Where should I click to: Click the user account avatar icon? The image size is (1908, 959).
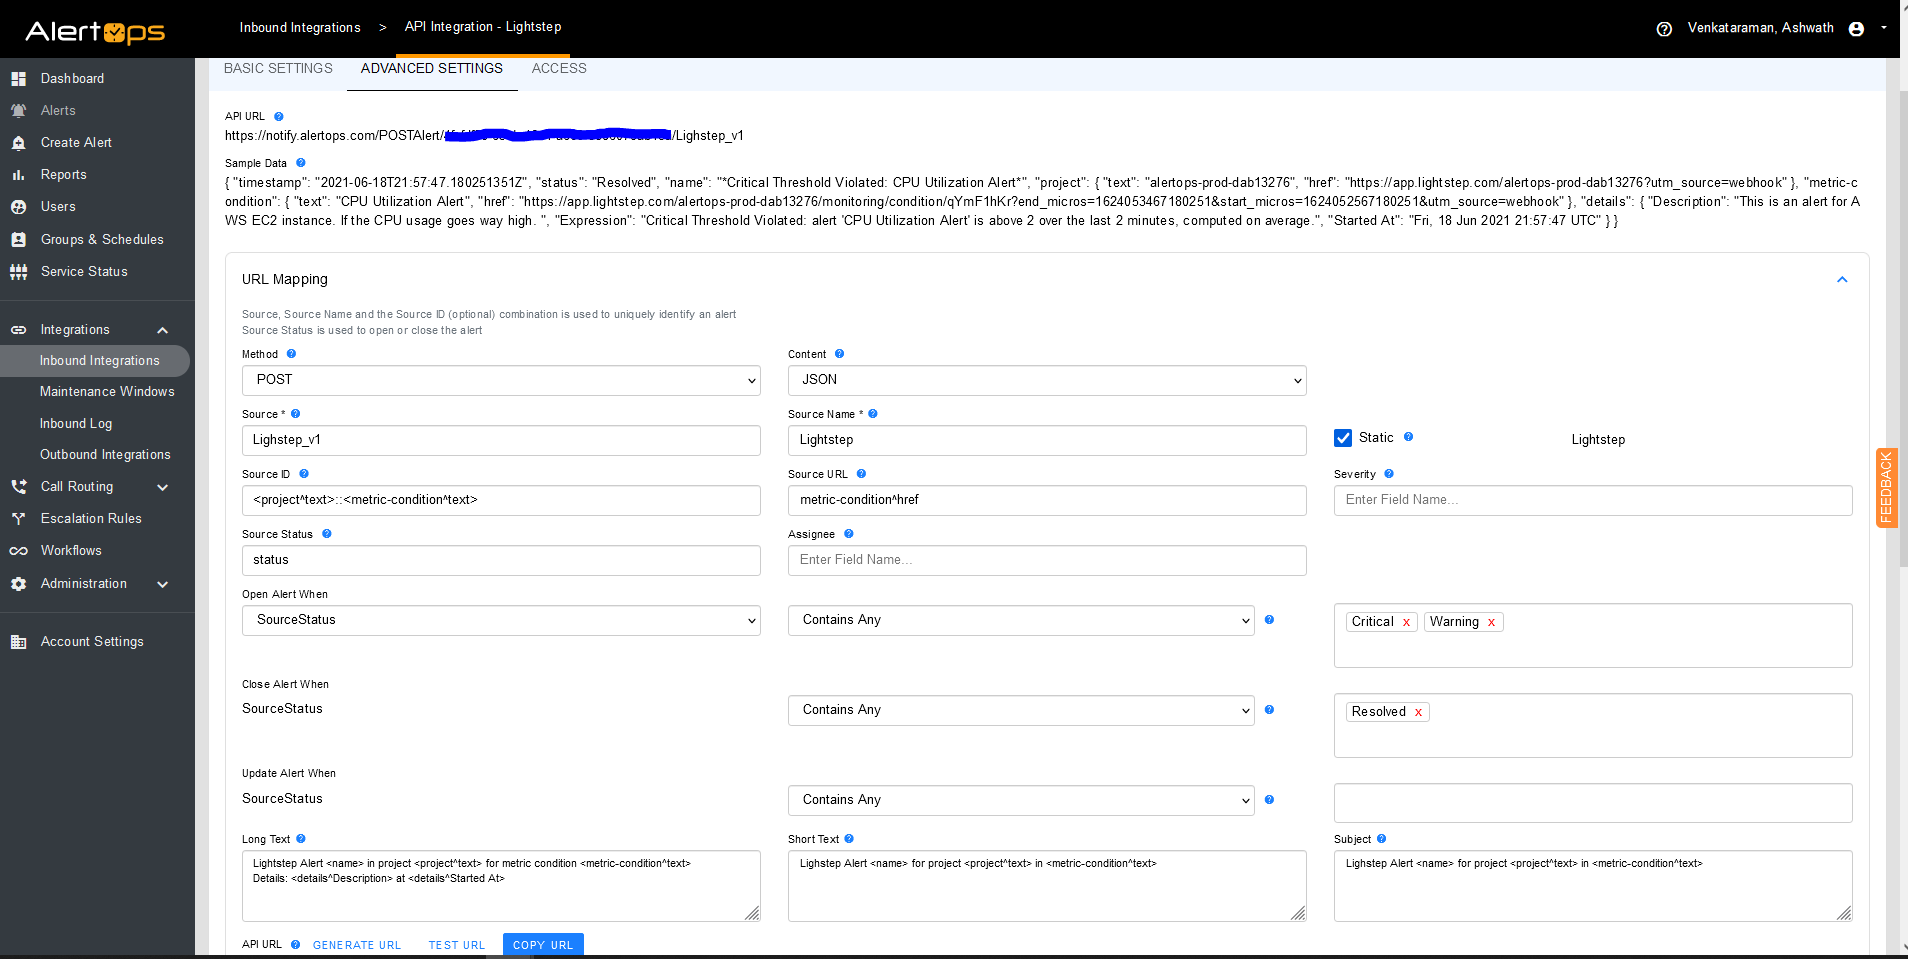coord(1856,29)
